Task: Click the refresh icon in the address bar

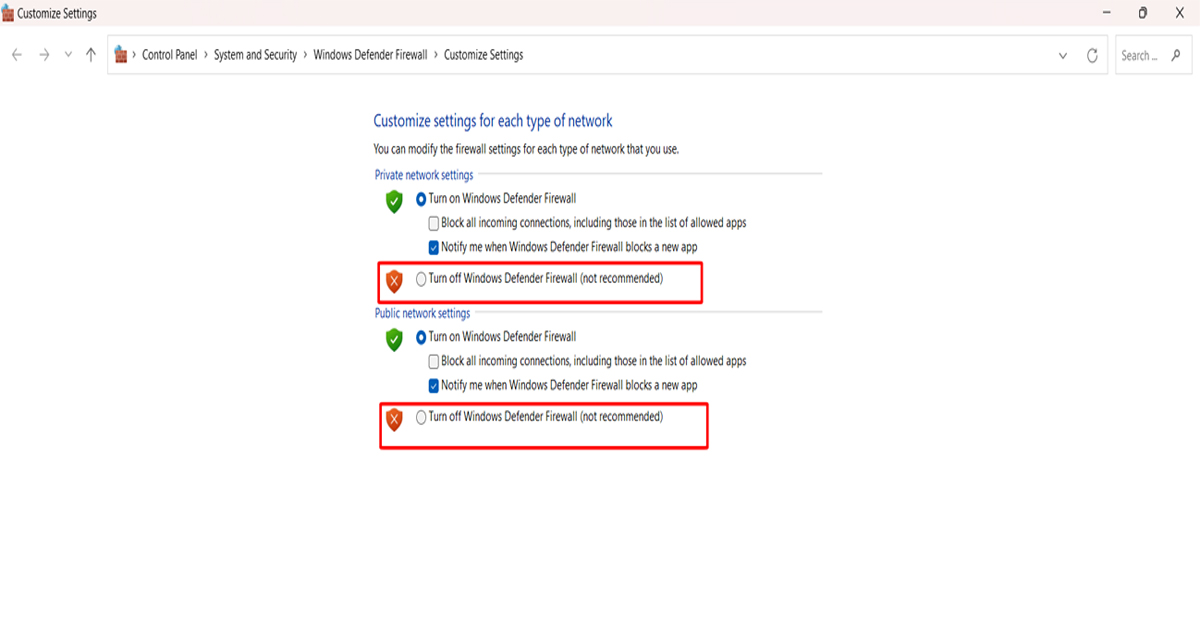Action: (1090, 55)
